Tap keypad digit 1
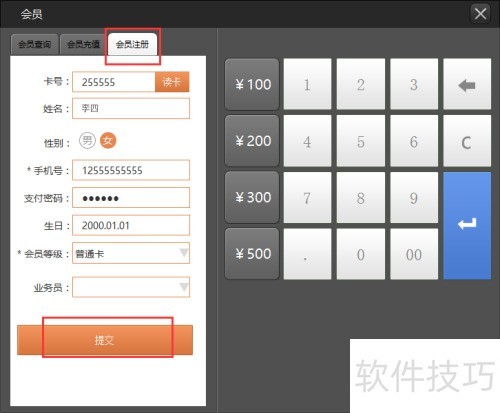The image size is (500, 413). pyautogui.click(x=307, y=84)
